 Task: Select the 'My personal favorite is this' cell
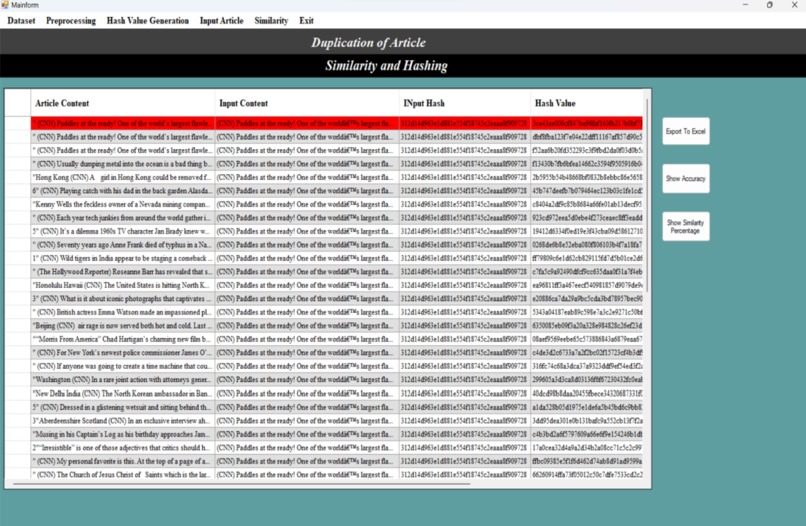pos(122,461)
